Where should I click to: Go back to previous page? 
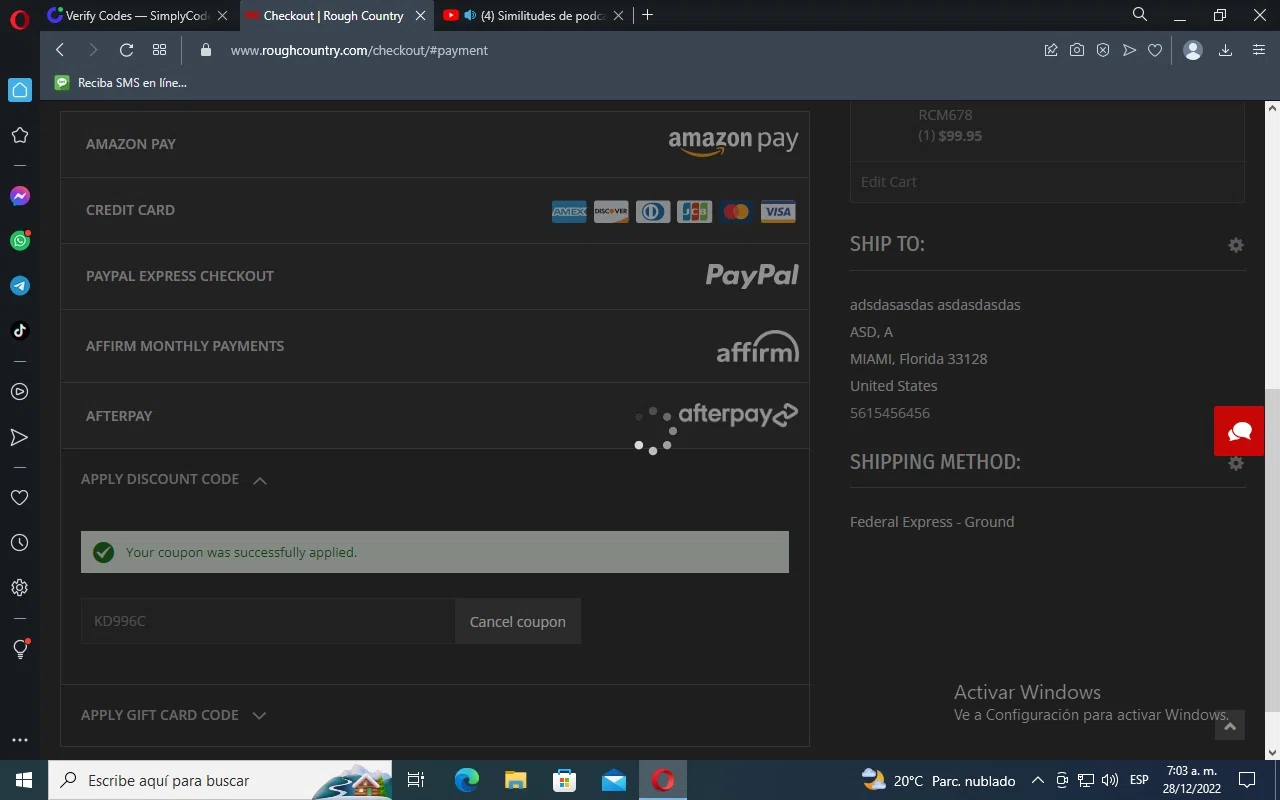coord(60,50)
